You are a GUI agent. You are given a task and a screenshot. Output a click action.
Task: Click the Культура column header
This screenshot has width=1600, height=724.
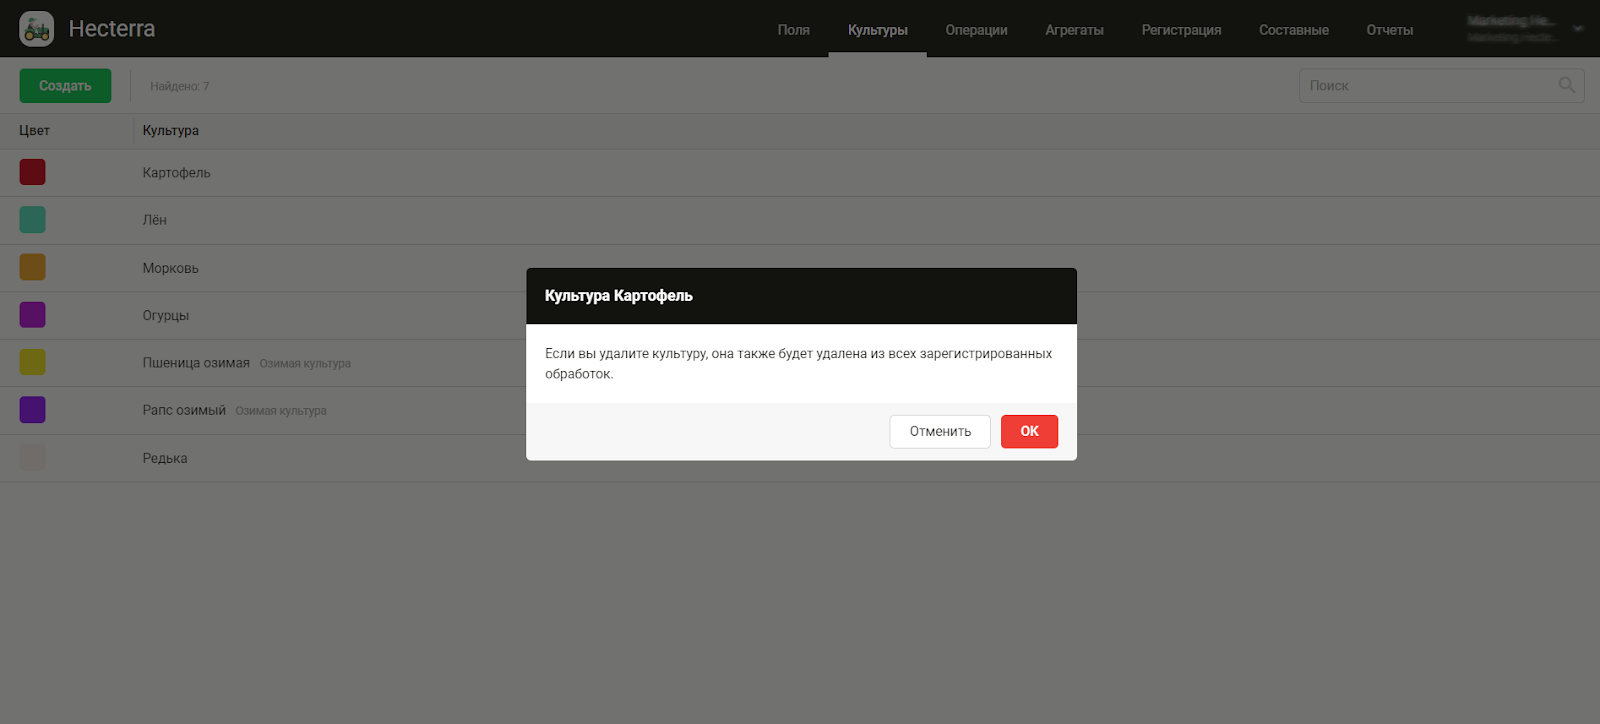click(171, 131)
